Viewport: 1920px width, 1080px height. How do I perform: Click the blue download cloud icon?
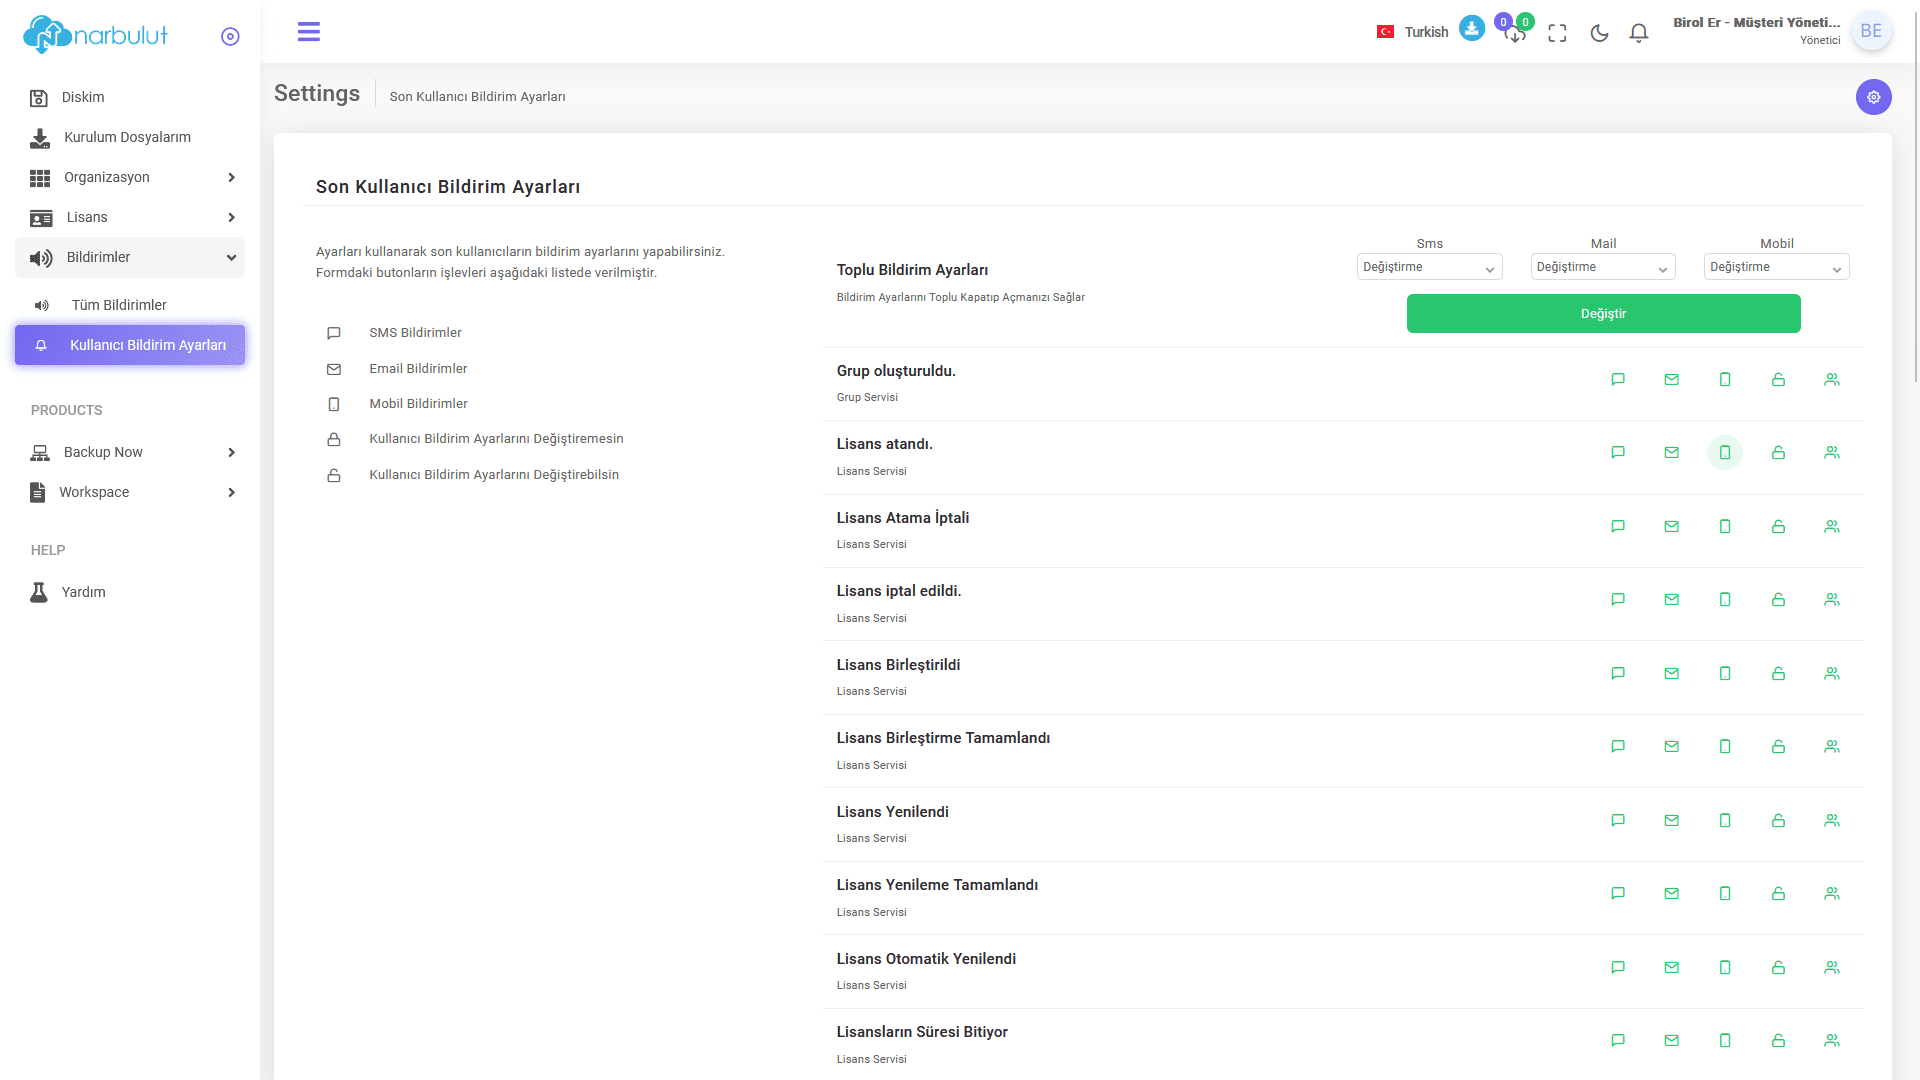tap(1471, 29)
